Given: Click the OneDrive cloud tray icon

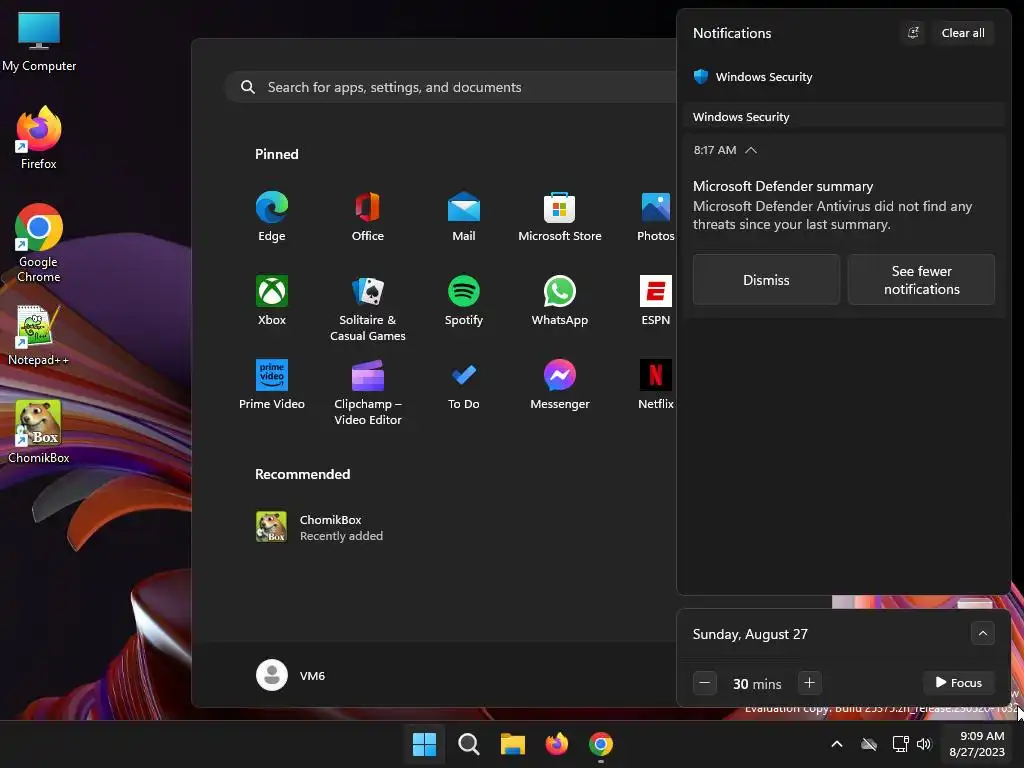Looking at the screenshot, I should (x=869, y=744).
